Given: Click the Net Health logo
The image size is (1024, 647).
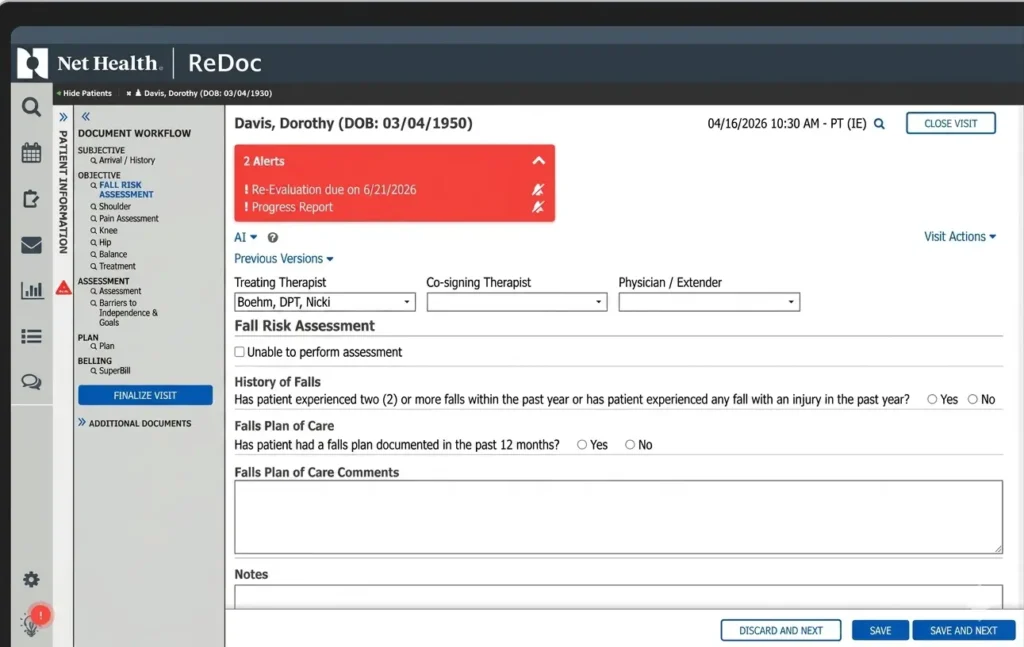Looking at the screenshot, I should click(x=88, y=63).
